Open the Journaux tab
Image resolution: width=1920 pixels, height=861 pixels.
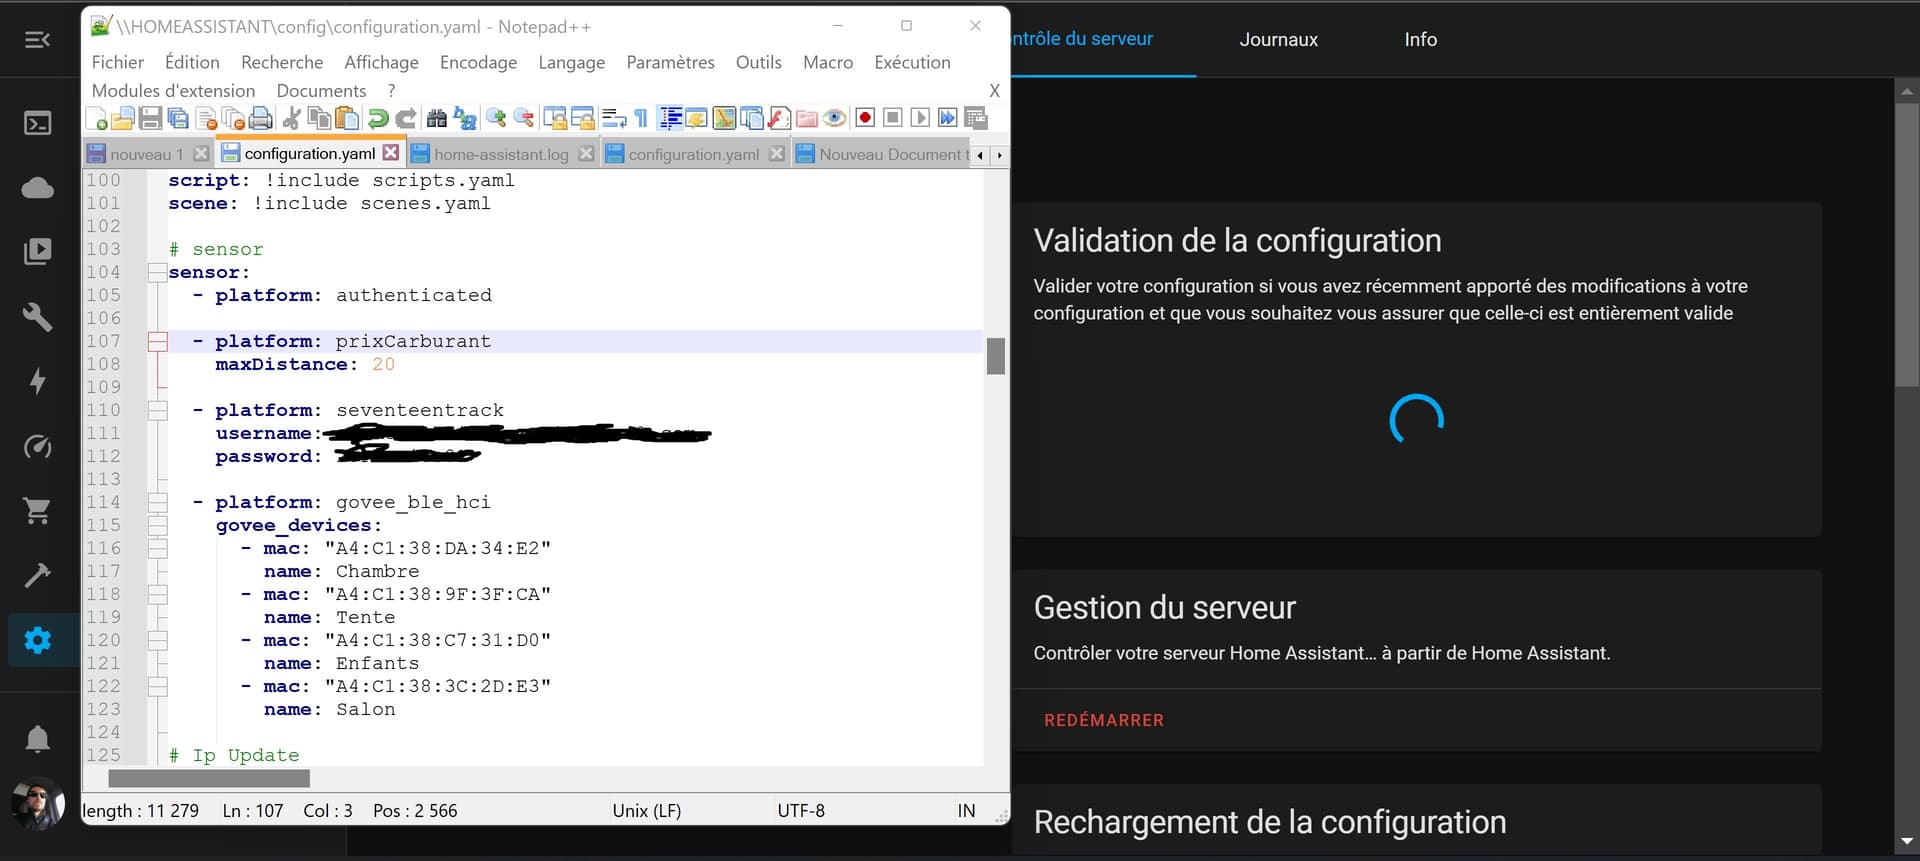(1278, 40)
